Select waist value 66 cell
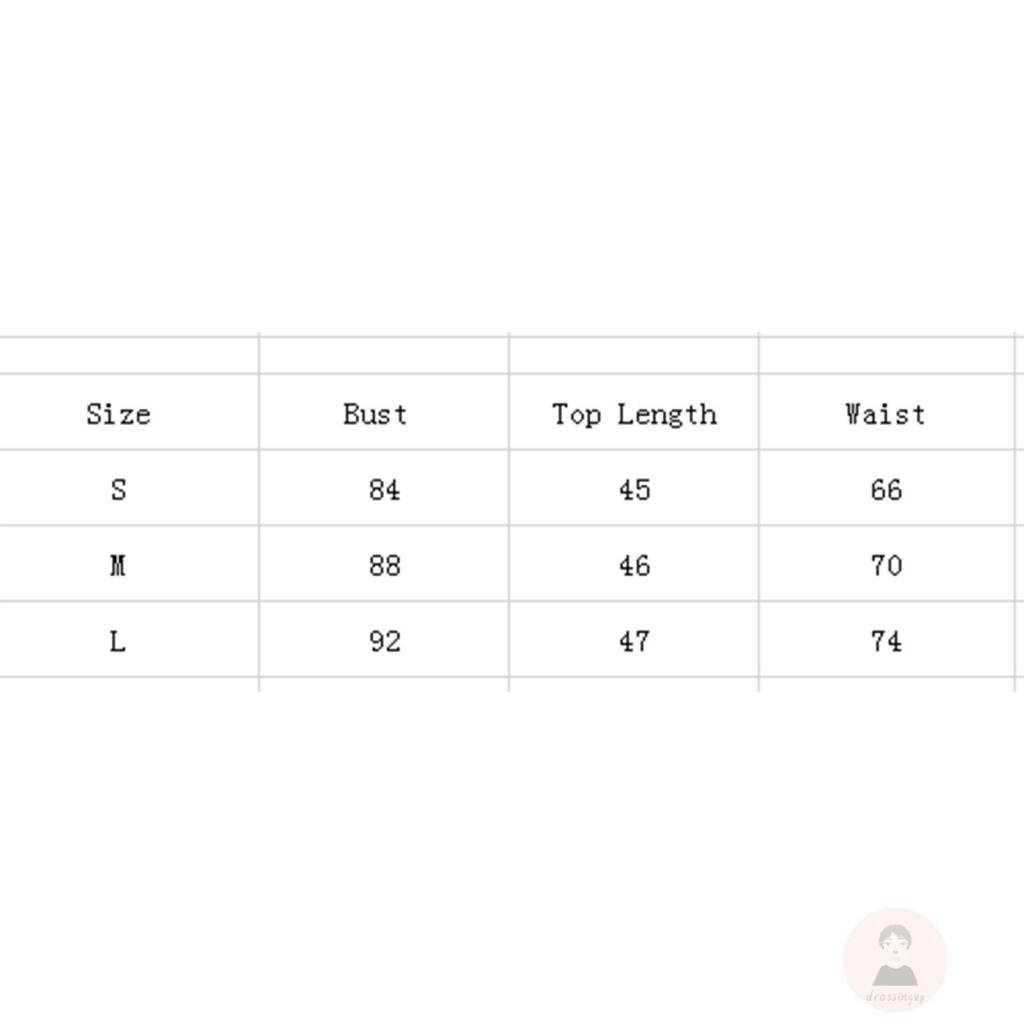The image size is (1024, 1024). pyautogui.click(x=886, y=489)
